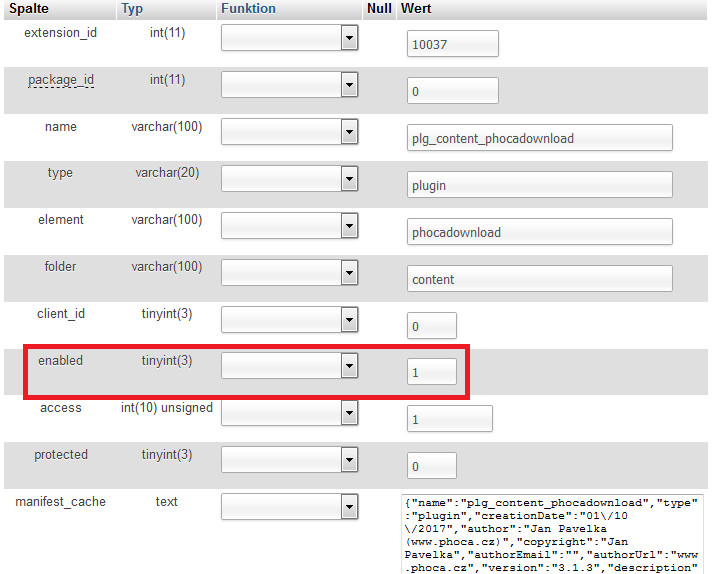
Task: Click the extension_id value field containing 10037
Action: click(452, 45)
